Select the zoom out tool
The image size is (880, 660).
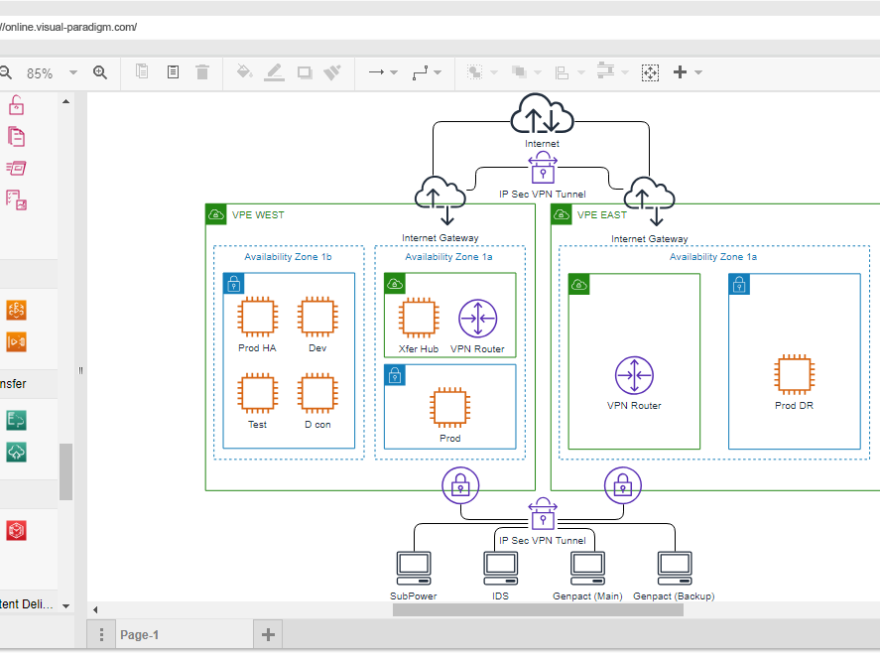pyautogui.click(x=6, y=72)
